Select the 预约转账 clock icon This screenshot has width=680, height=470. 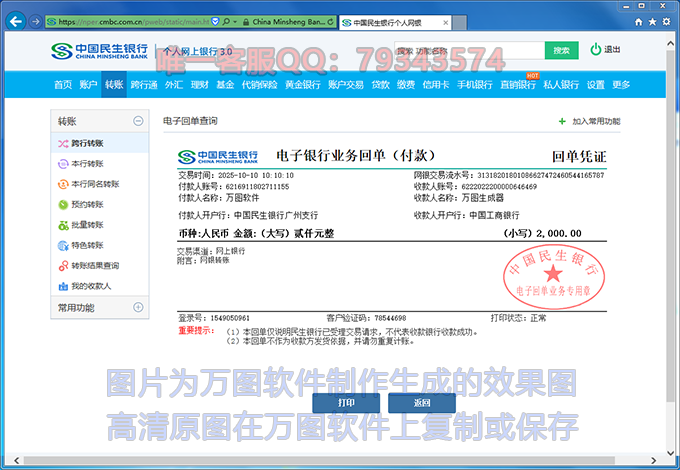[x=62, y=205]
